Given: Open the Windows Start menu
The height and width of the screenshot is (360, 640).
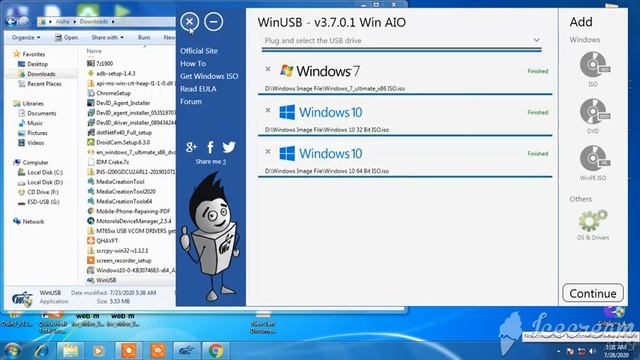Looking at the screenshot, I should [12, 350].
